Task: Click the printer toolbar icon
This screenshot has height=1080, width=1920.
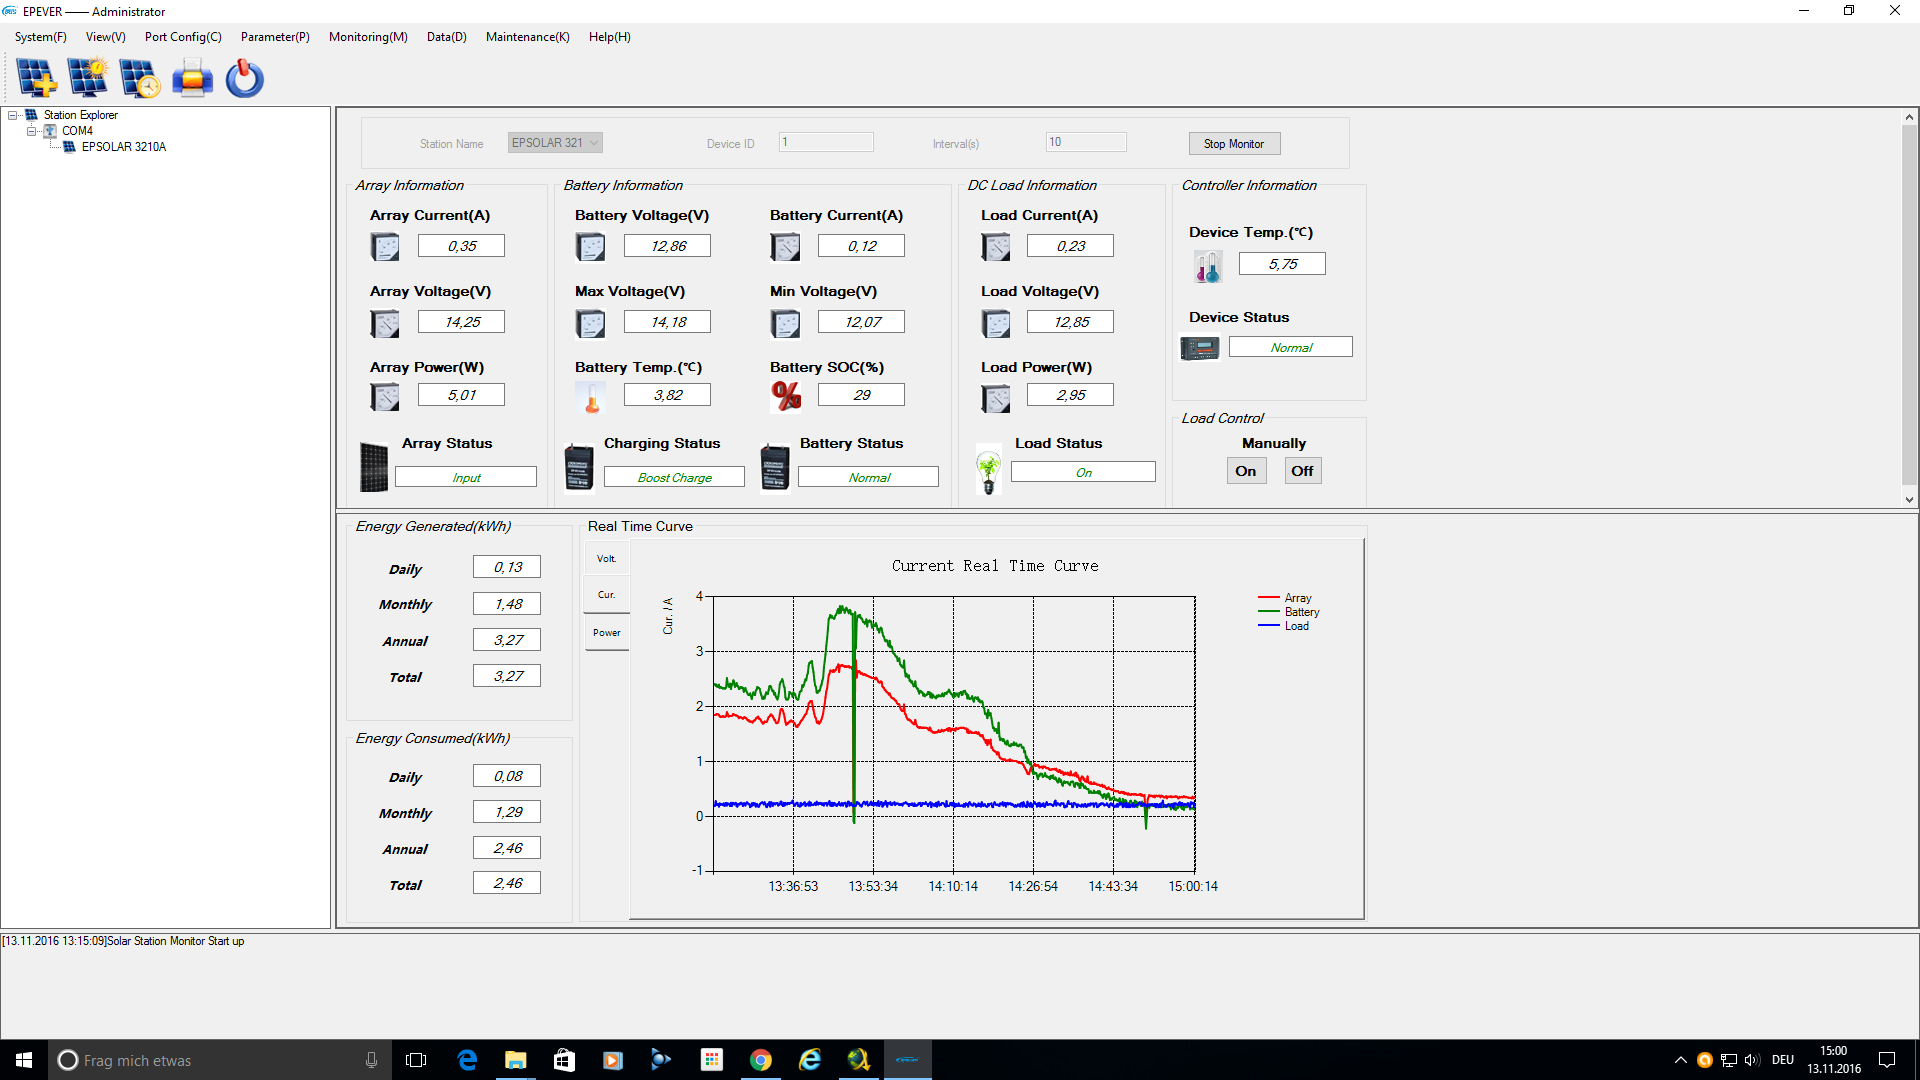Action: coord(192,78)
